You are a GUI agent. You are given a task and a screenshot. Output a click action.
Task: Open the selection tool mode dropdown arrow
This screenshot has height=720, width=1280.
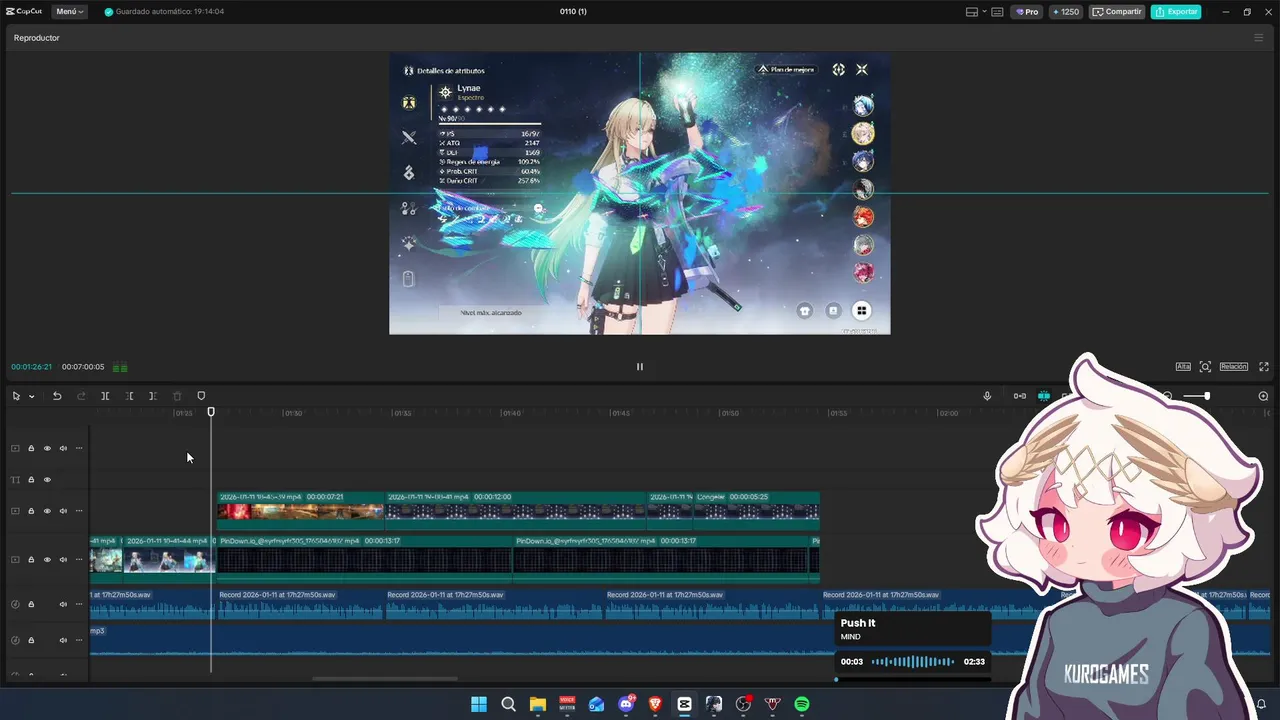point(31,396)
